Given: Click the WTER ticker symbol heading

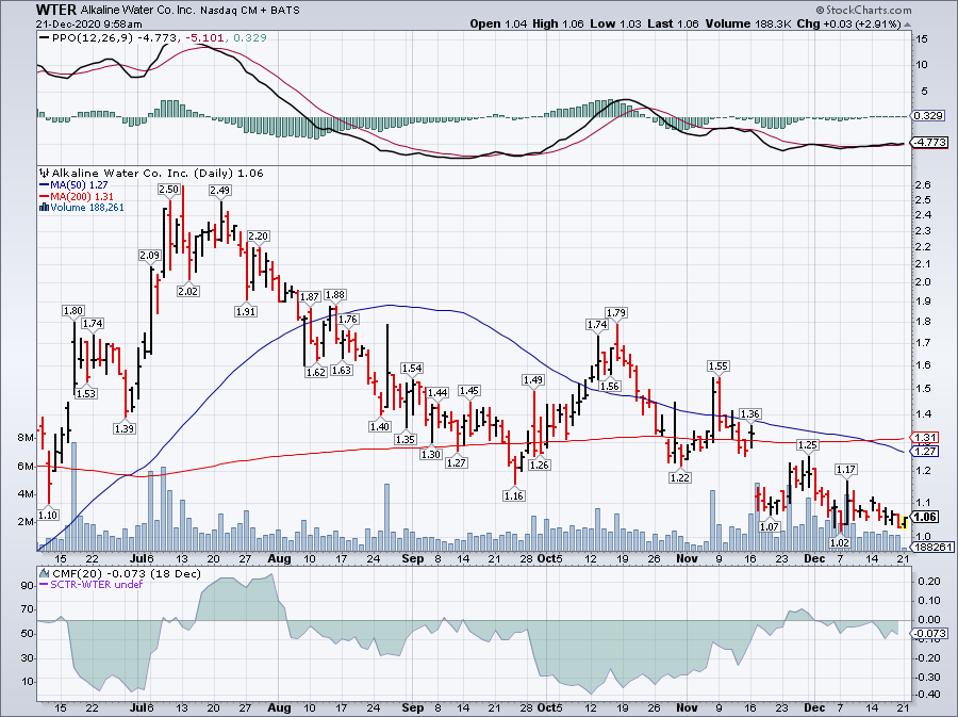Looking at the screenshot, I should tap(56, 10).
